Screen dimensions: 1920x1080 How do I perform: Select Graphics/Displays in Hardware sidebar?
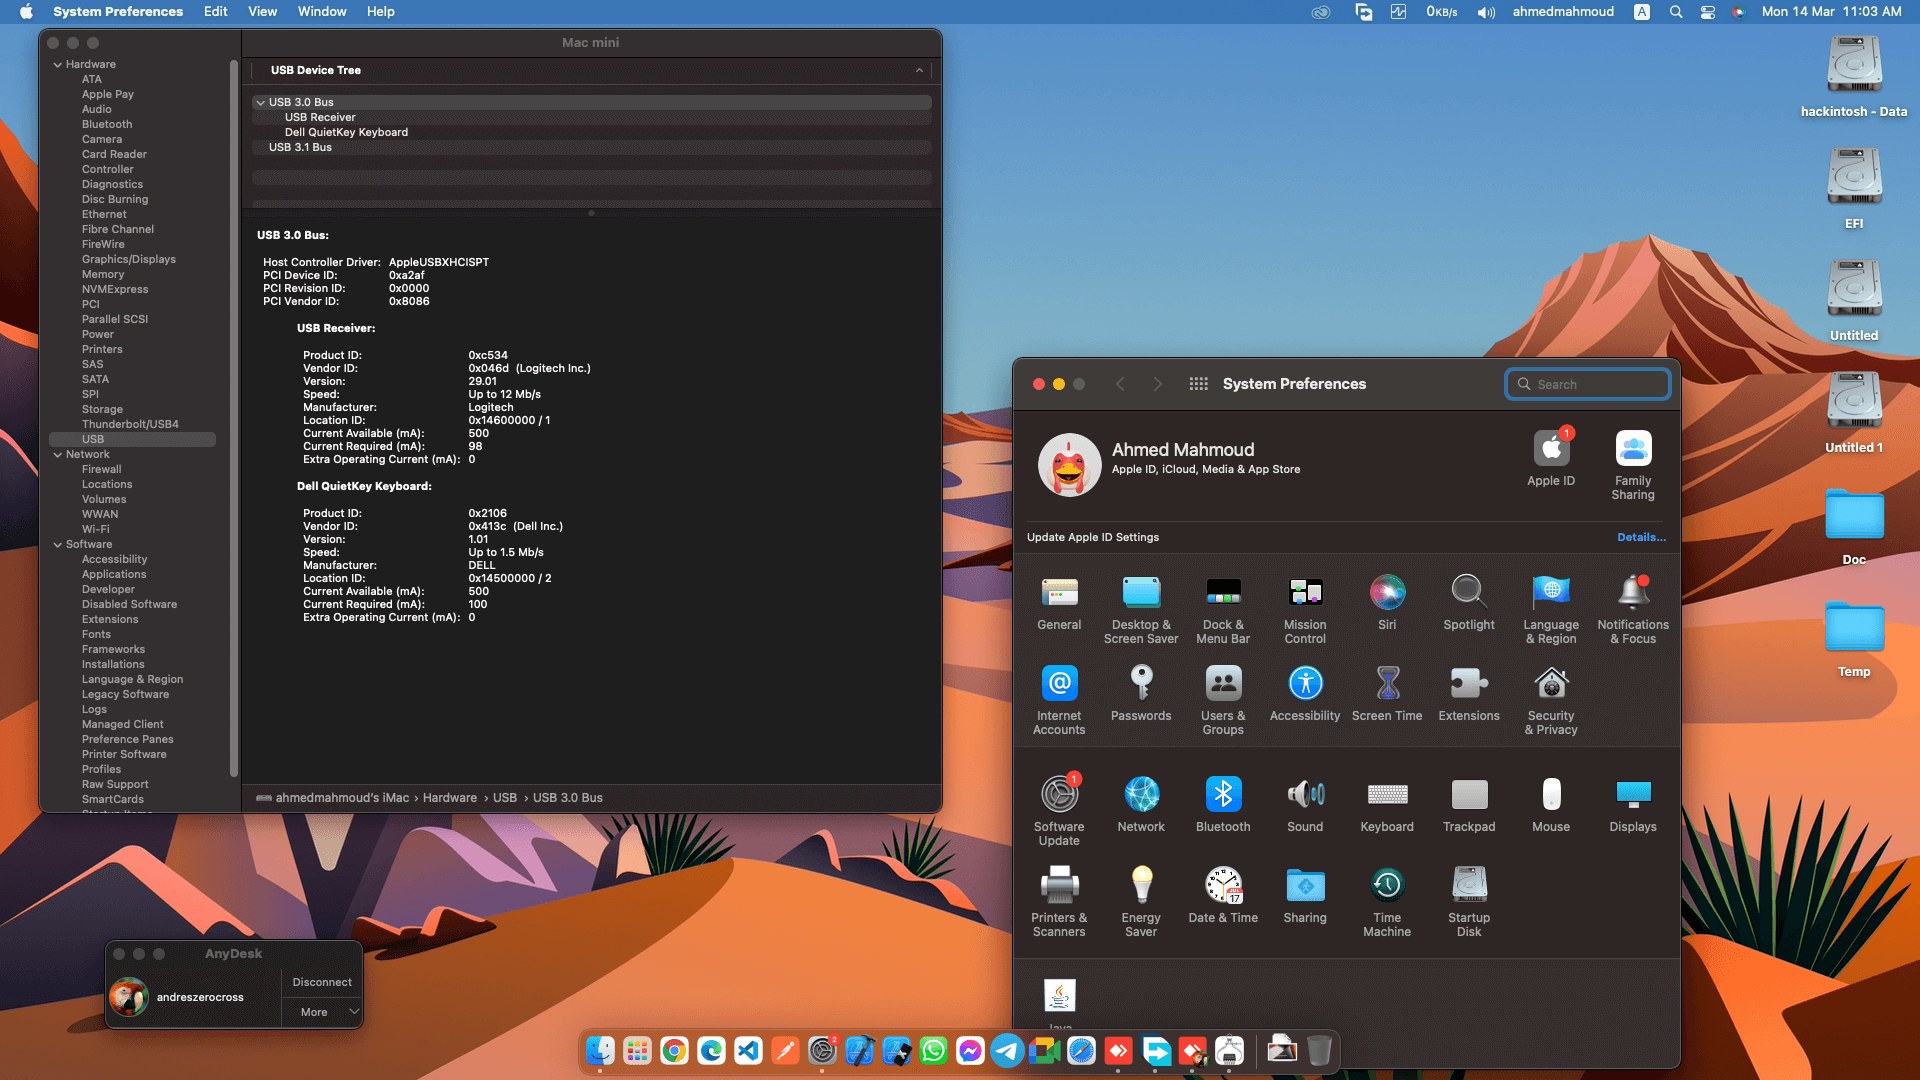click(x=129, y=260)
